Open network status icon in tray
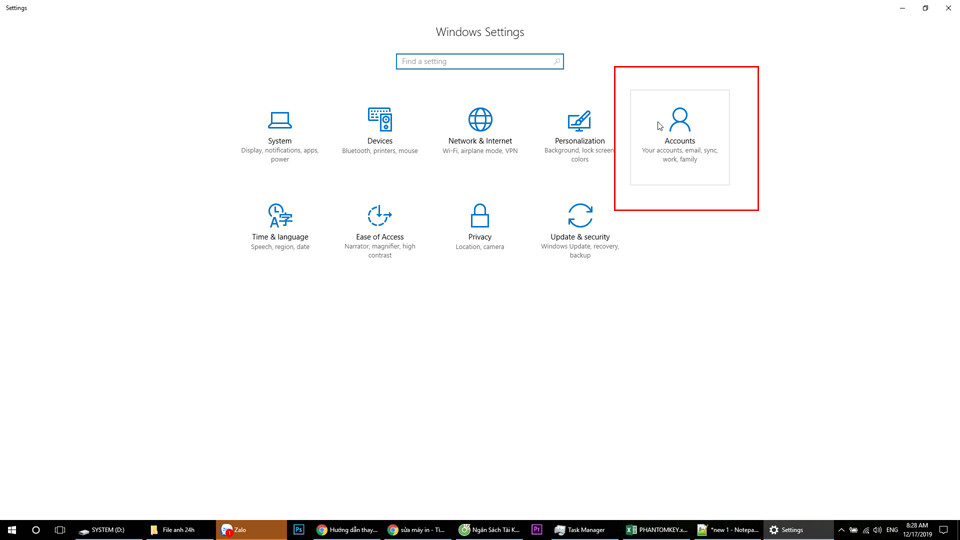 866,530
